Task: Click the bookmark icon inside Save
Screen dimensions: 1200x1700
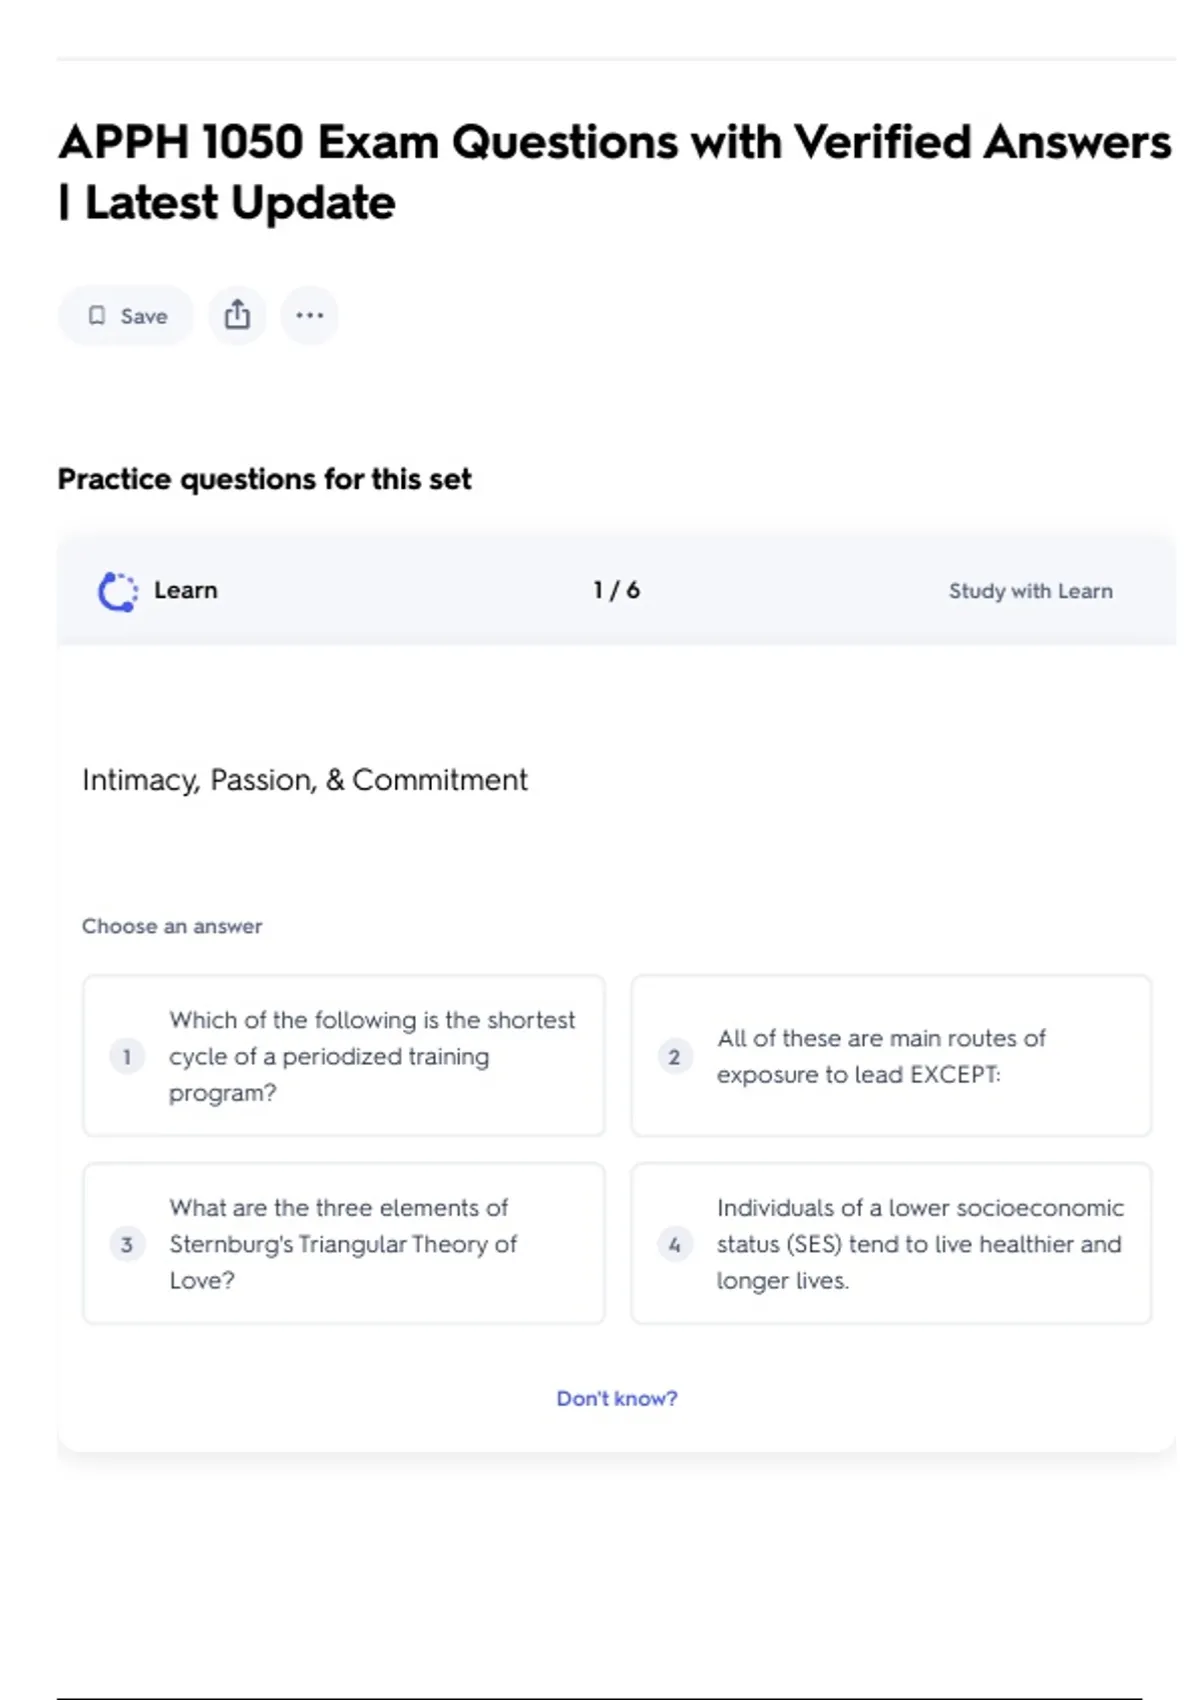Action: [x=97, y=316]
